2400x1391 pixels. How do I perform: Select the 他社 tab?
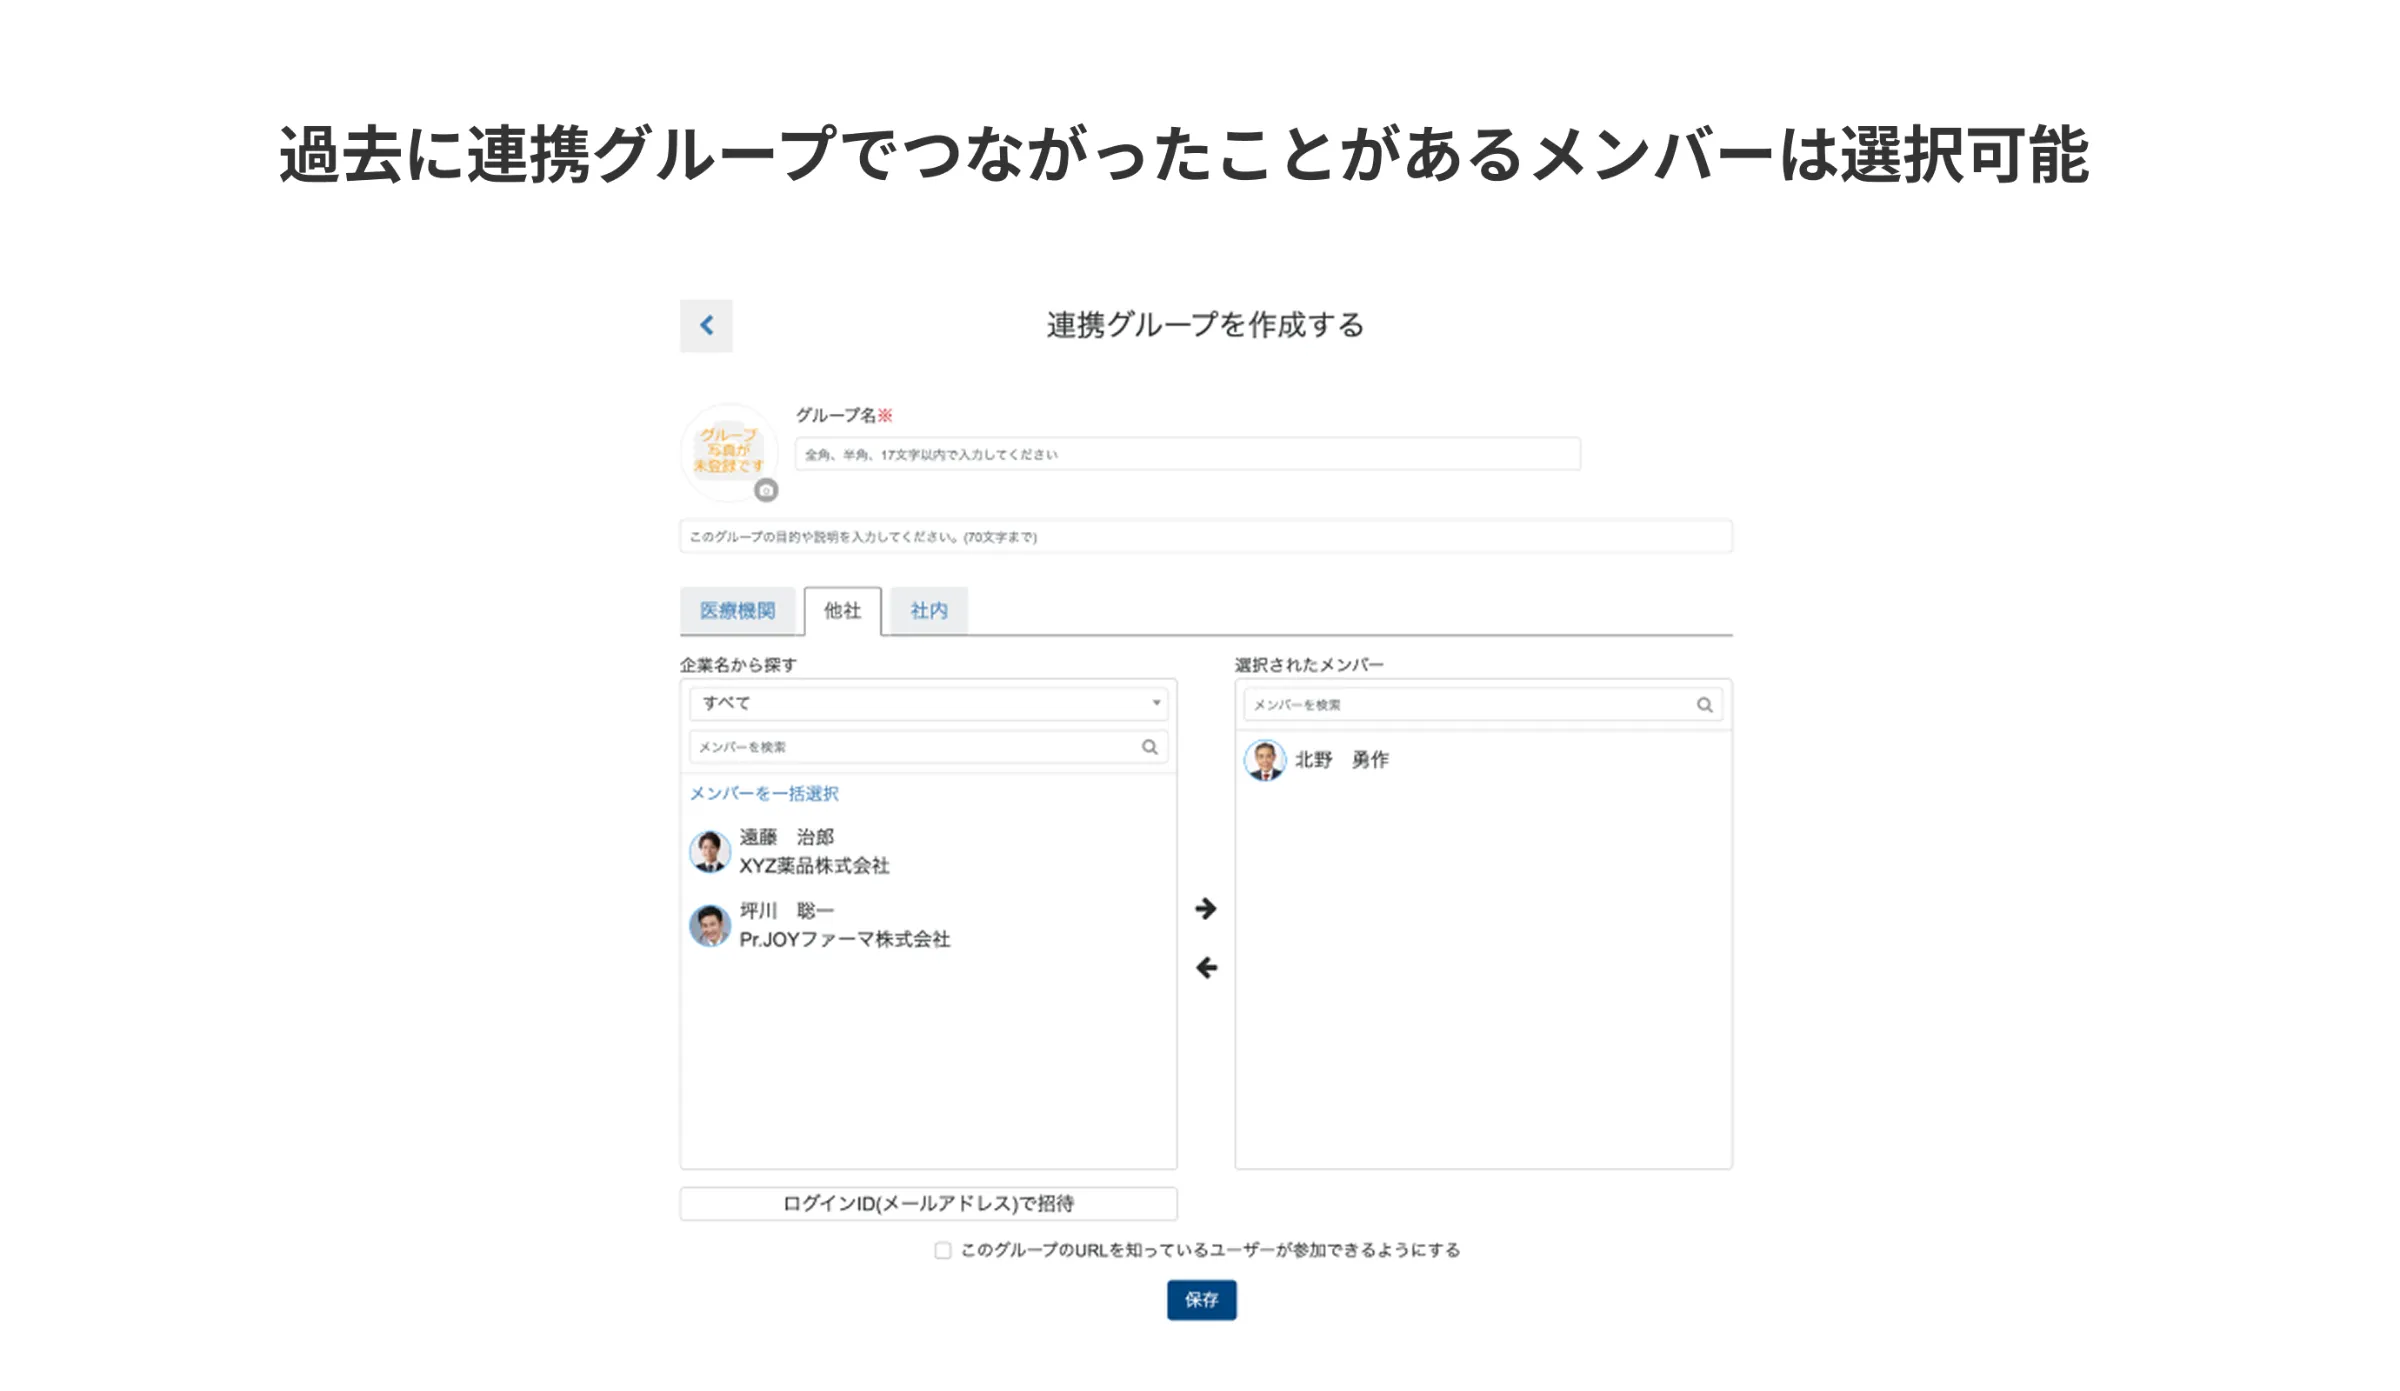[842, 610]
